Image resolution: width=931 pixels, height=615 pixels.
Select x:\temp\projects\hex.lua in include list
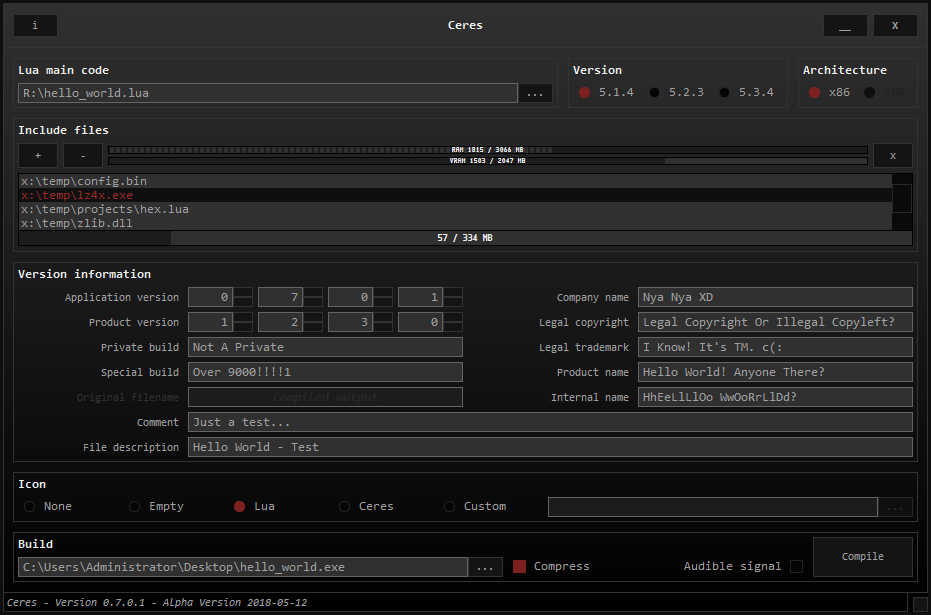104,210
